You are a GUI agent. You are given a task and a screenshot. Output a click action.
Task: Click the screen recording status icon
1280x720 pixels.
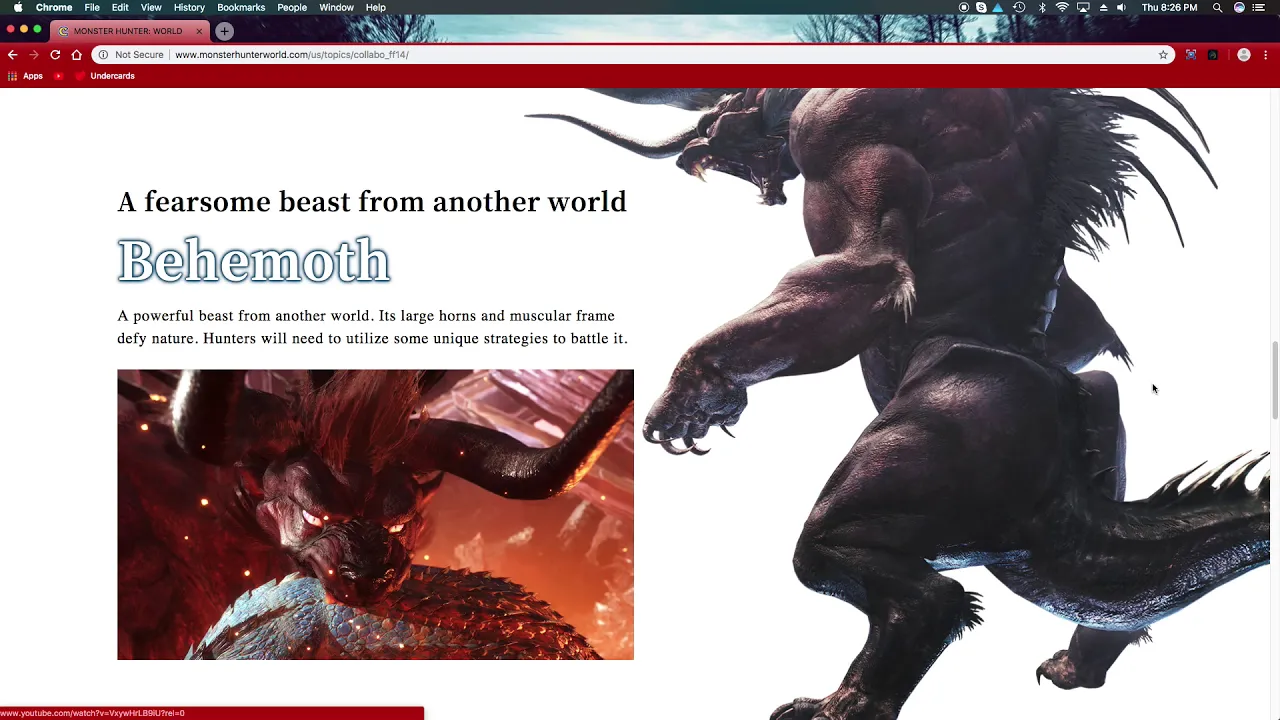tap(964, 7)
